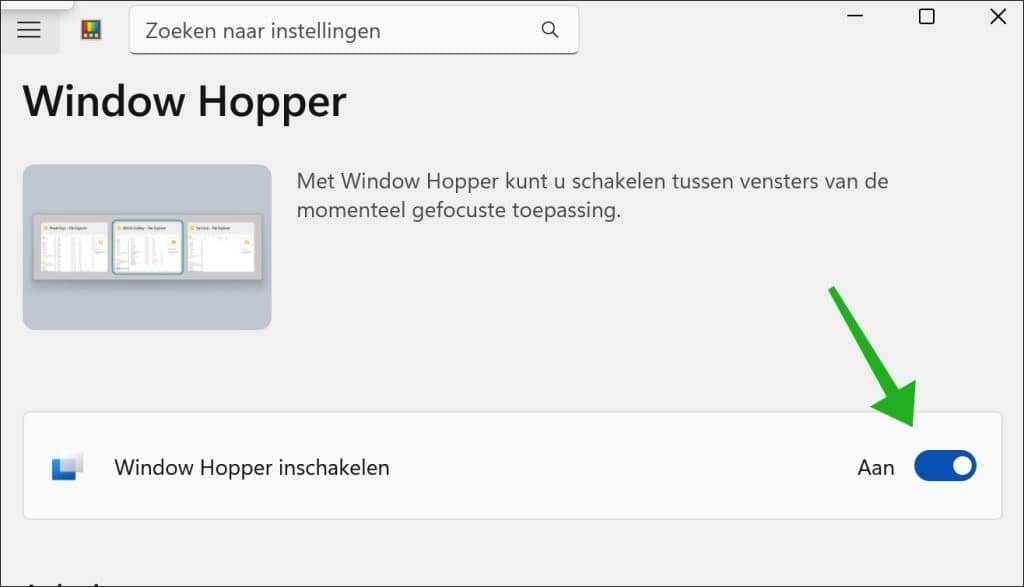Viewport: 1024px width, 587px height.
Task: Click the 'Window Hopper' page title
Action: tap(185, 102)
